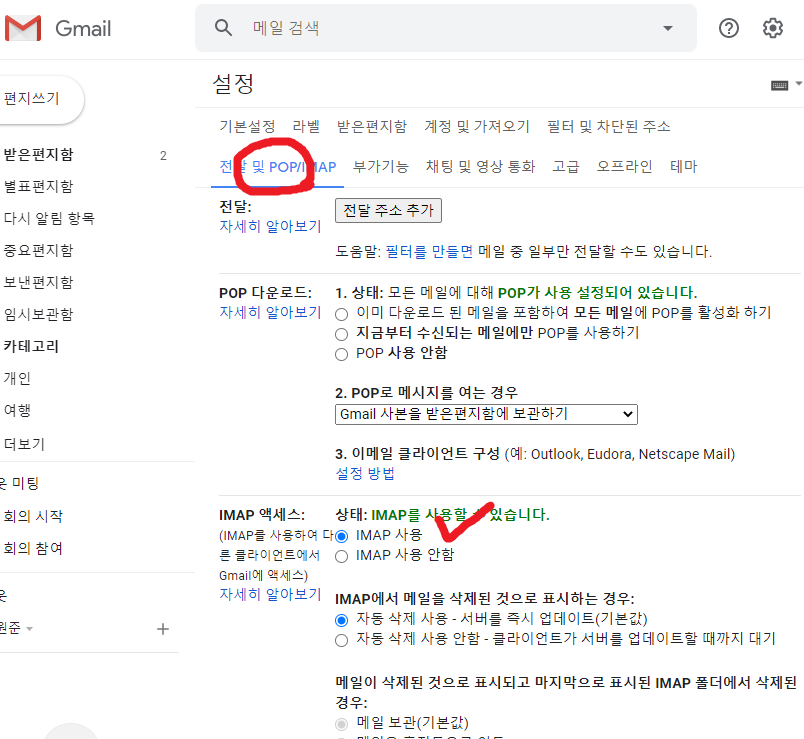Image resolution: width=804 pixels, height=739 pixels.
Task: Click the Gmail envelope logo
Action: coord(23,28)
